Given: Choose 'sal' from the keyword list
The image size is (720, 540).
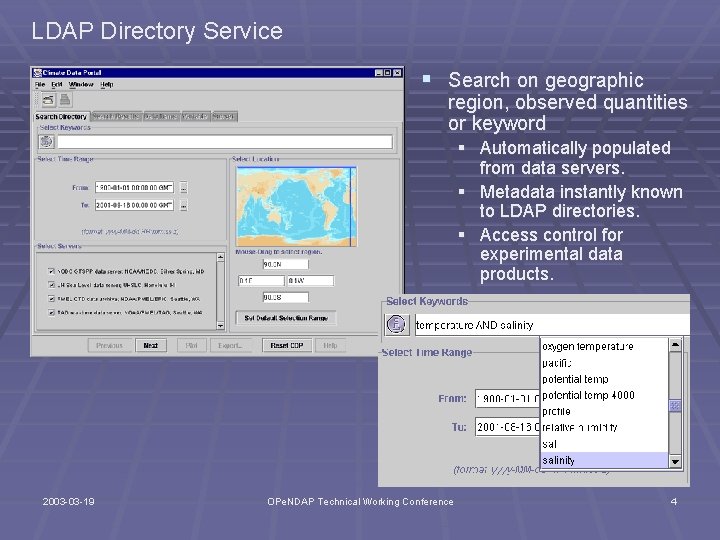Looking at the screenshot, I should [604, 444].
